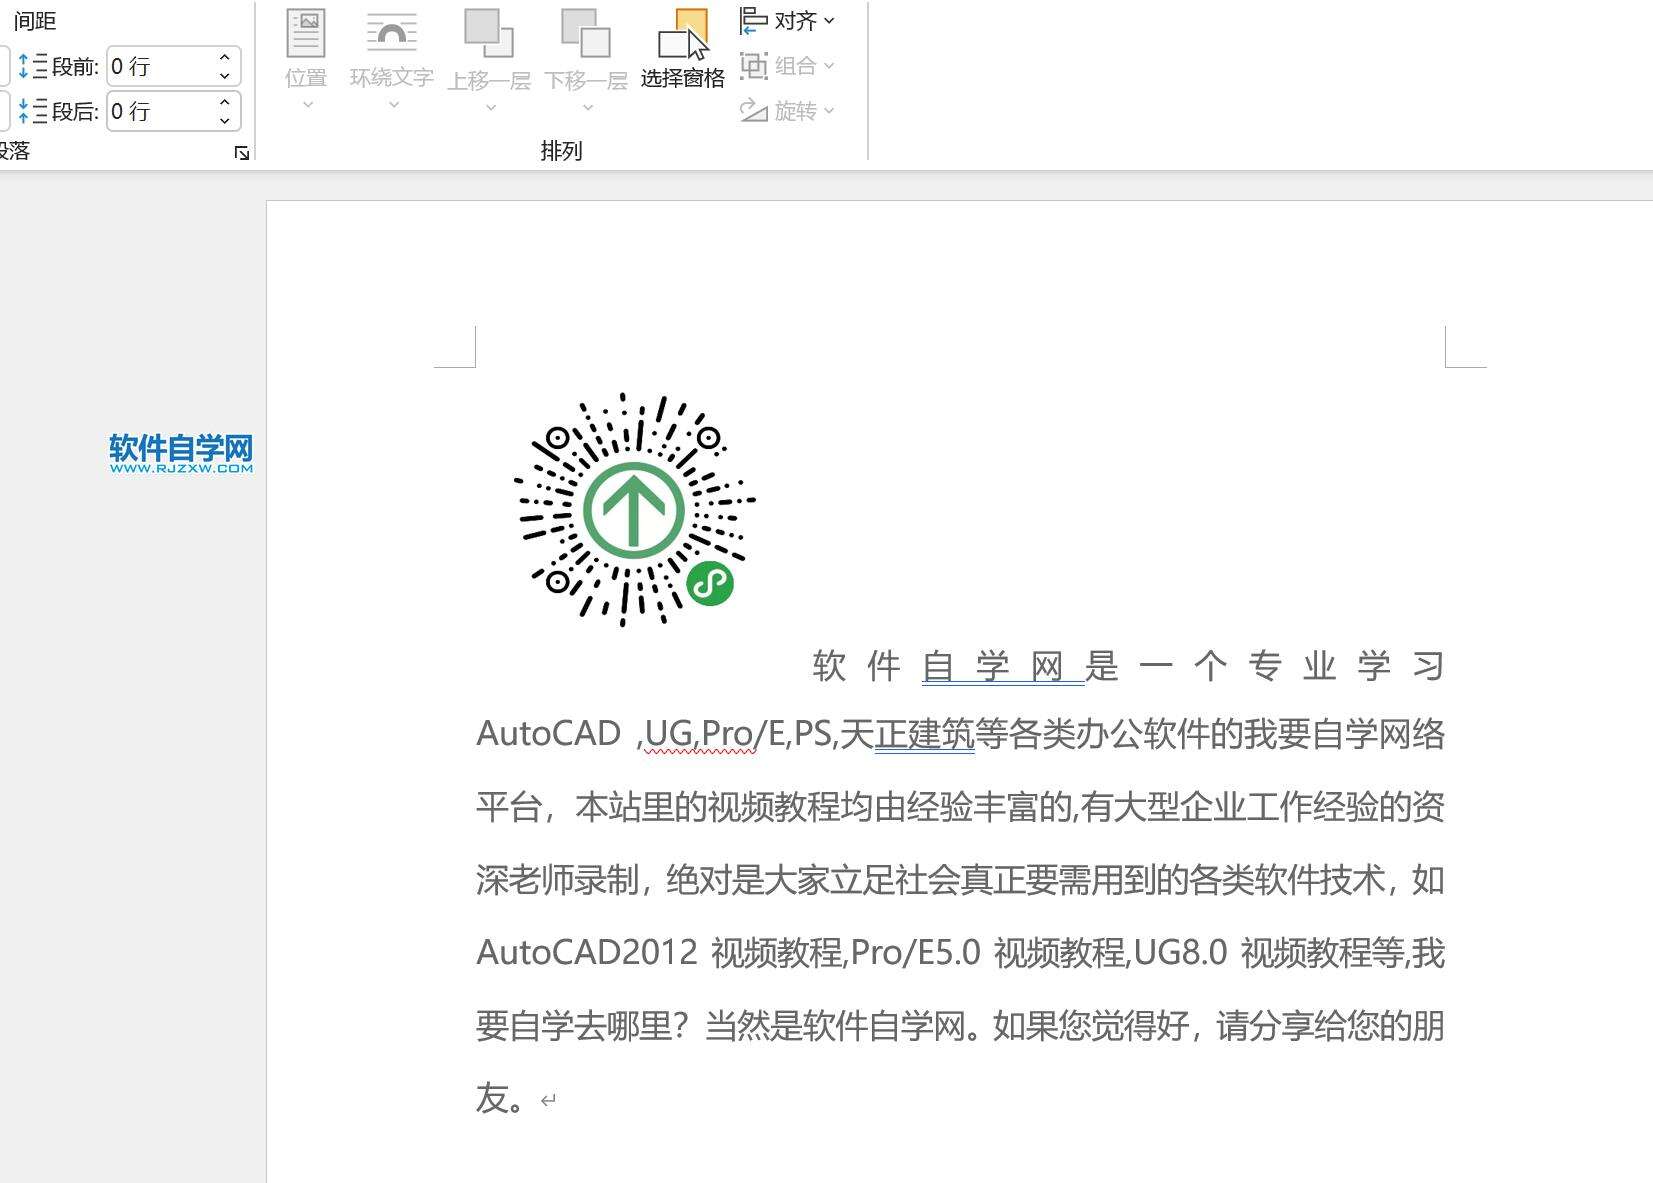Click the spacing icon beside 段前
This screenshot has width=1653, height=1183.
tap(33, 66)
